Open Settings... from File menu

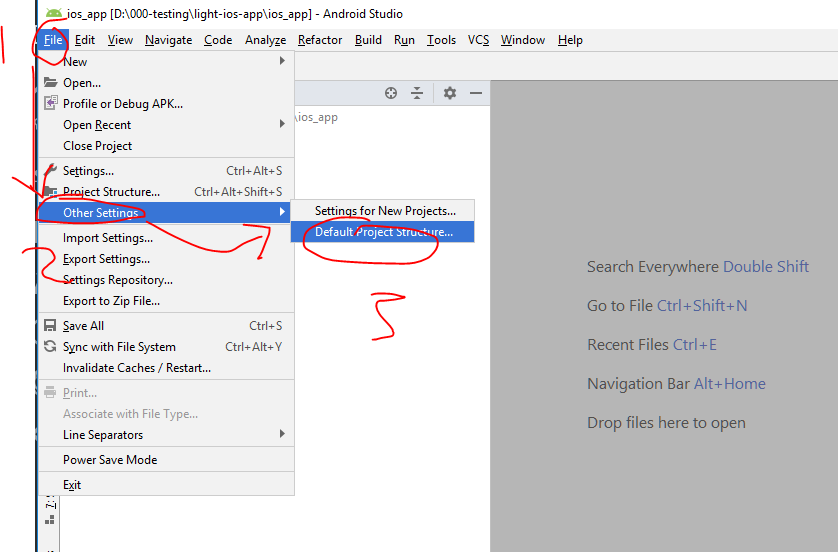pyautogui.click(x=166, y=171)
